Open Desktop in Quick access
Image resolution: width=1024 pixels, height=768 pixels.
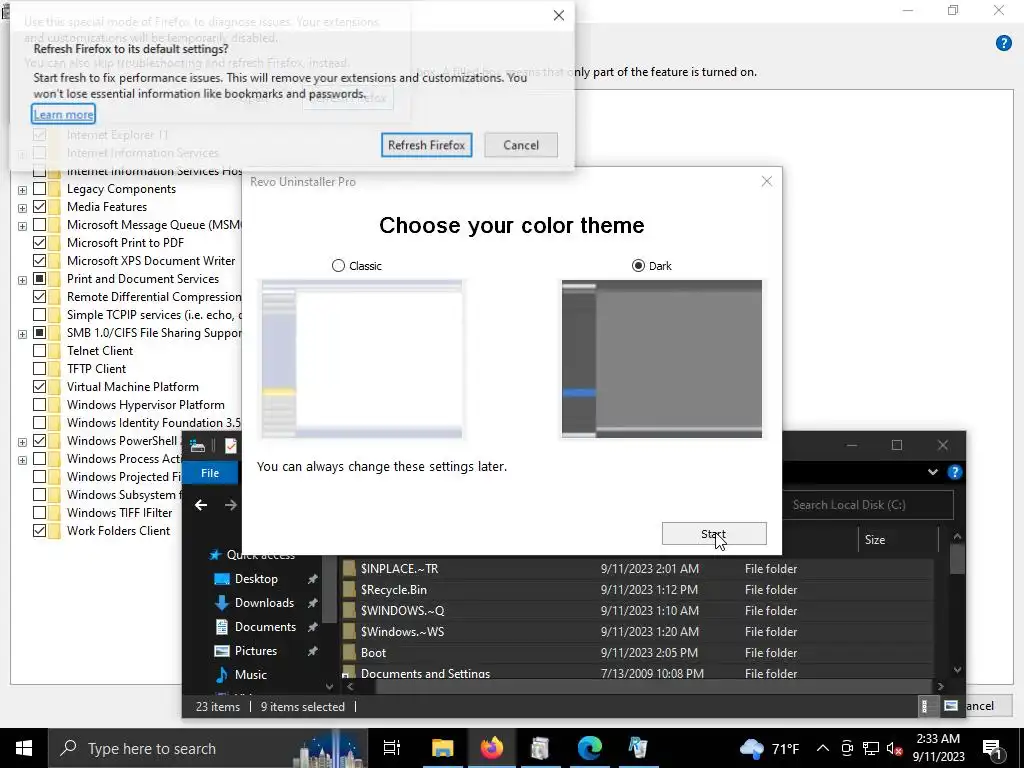click(x=256, y=579)
